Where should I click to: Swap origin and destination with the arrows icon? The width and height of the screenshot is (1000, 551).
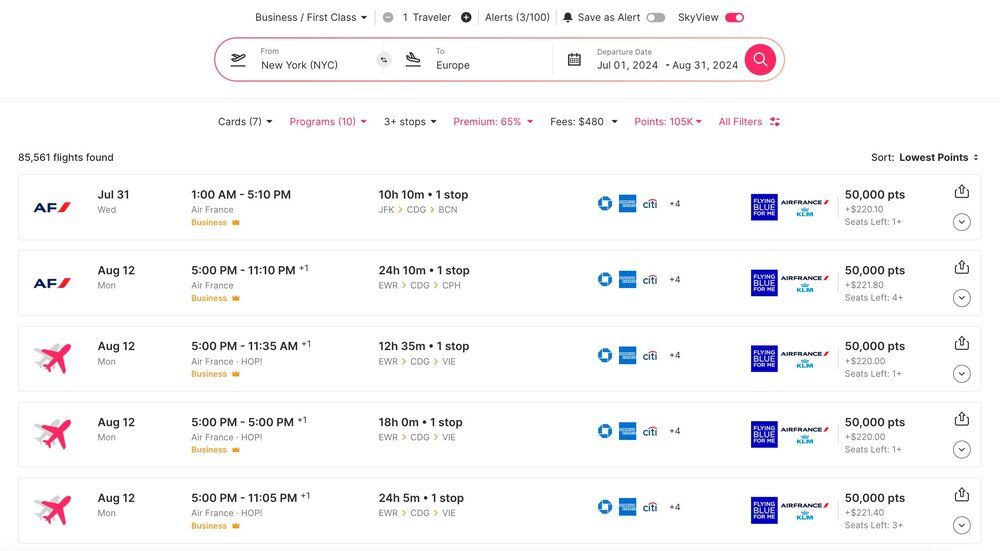[x=383, y=60]
